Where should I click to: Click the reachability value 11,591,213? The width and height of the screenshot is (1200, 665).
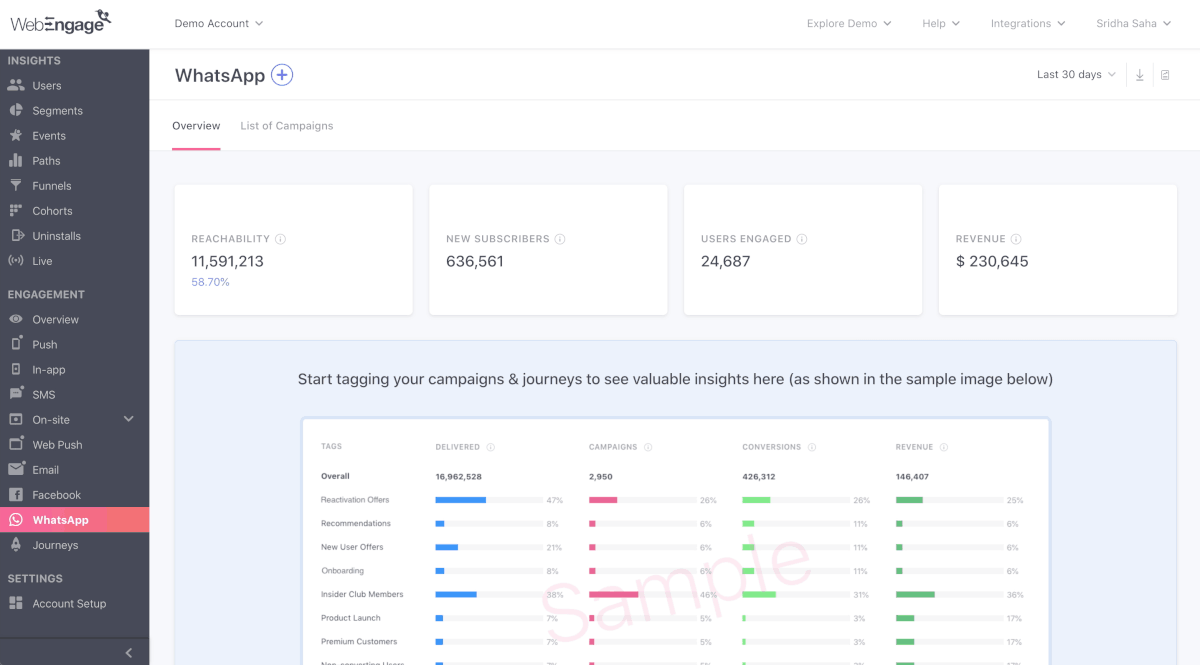coord(227,262)
